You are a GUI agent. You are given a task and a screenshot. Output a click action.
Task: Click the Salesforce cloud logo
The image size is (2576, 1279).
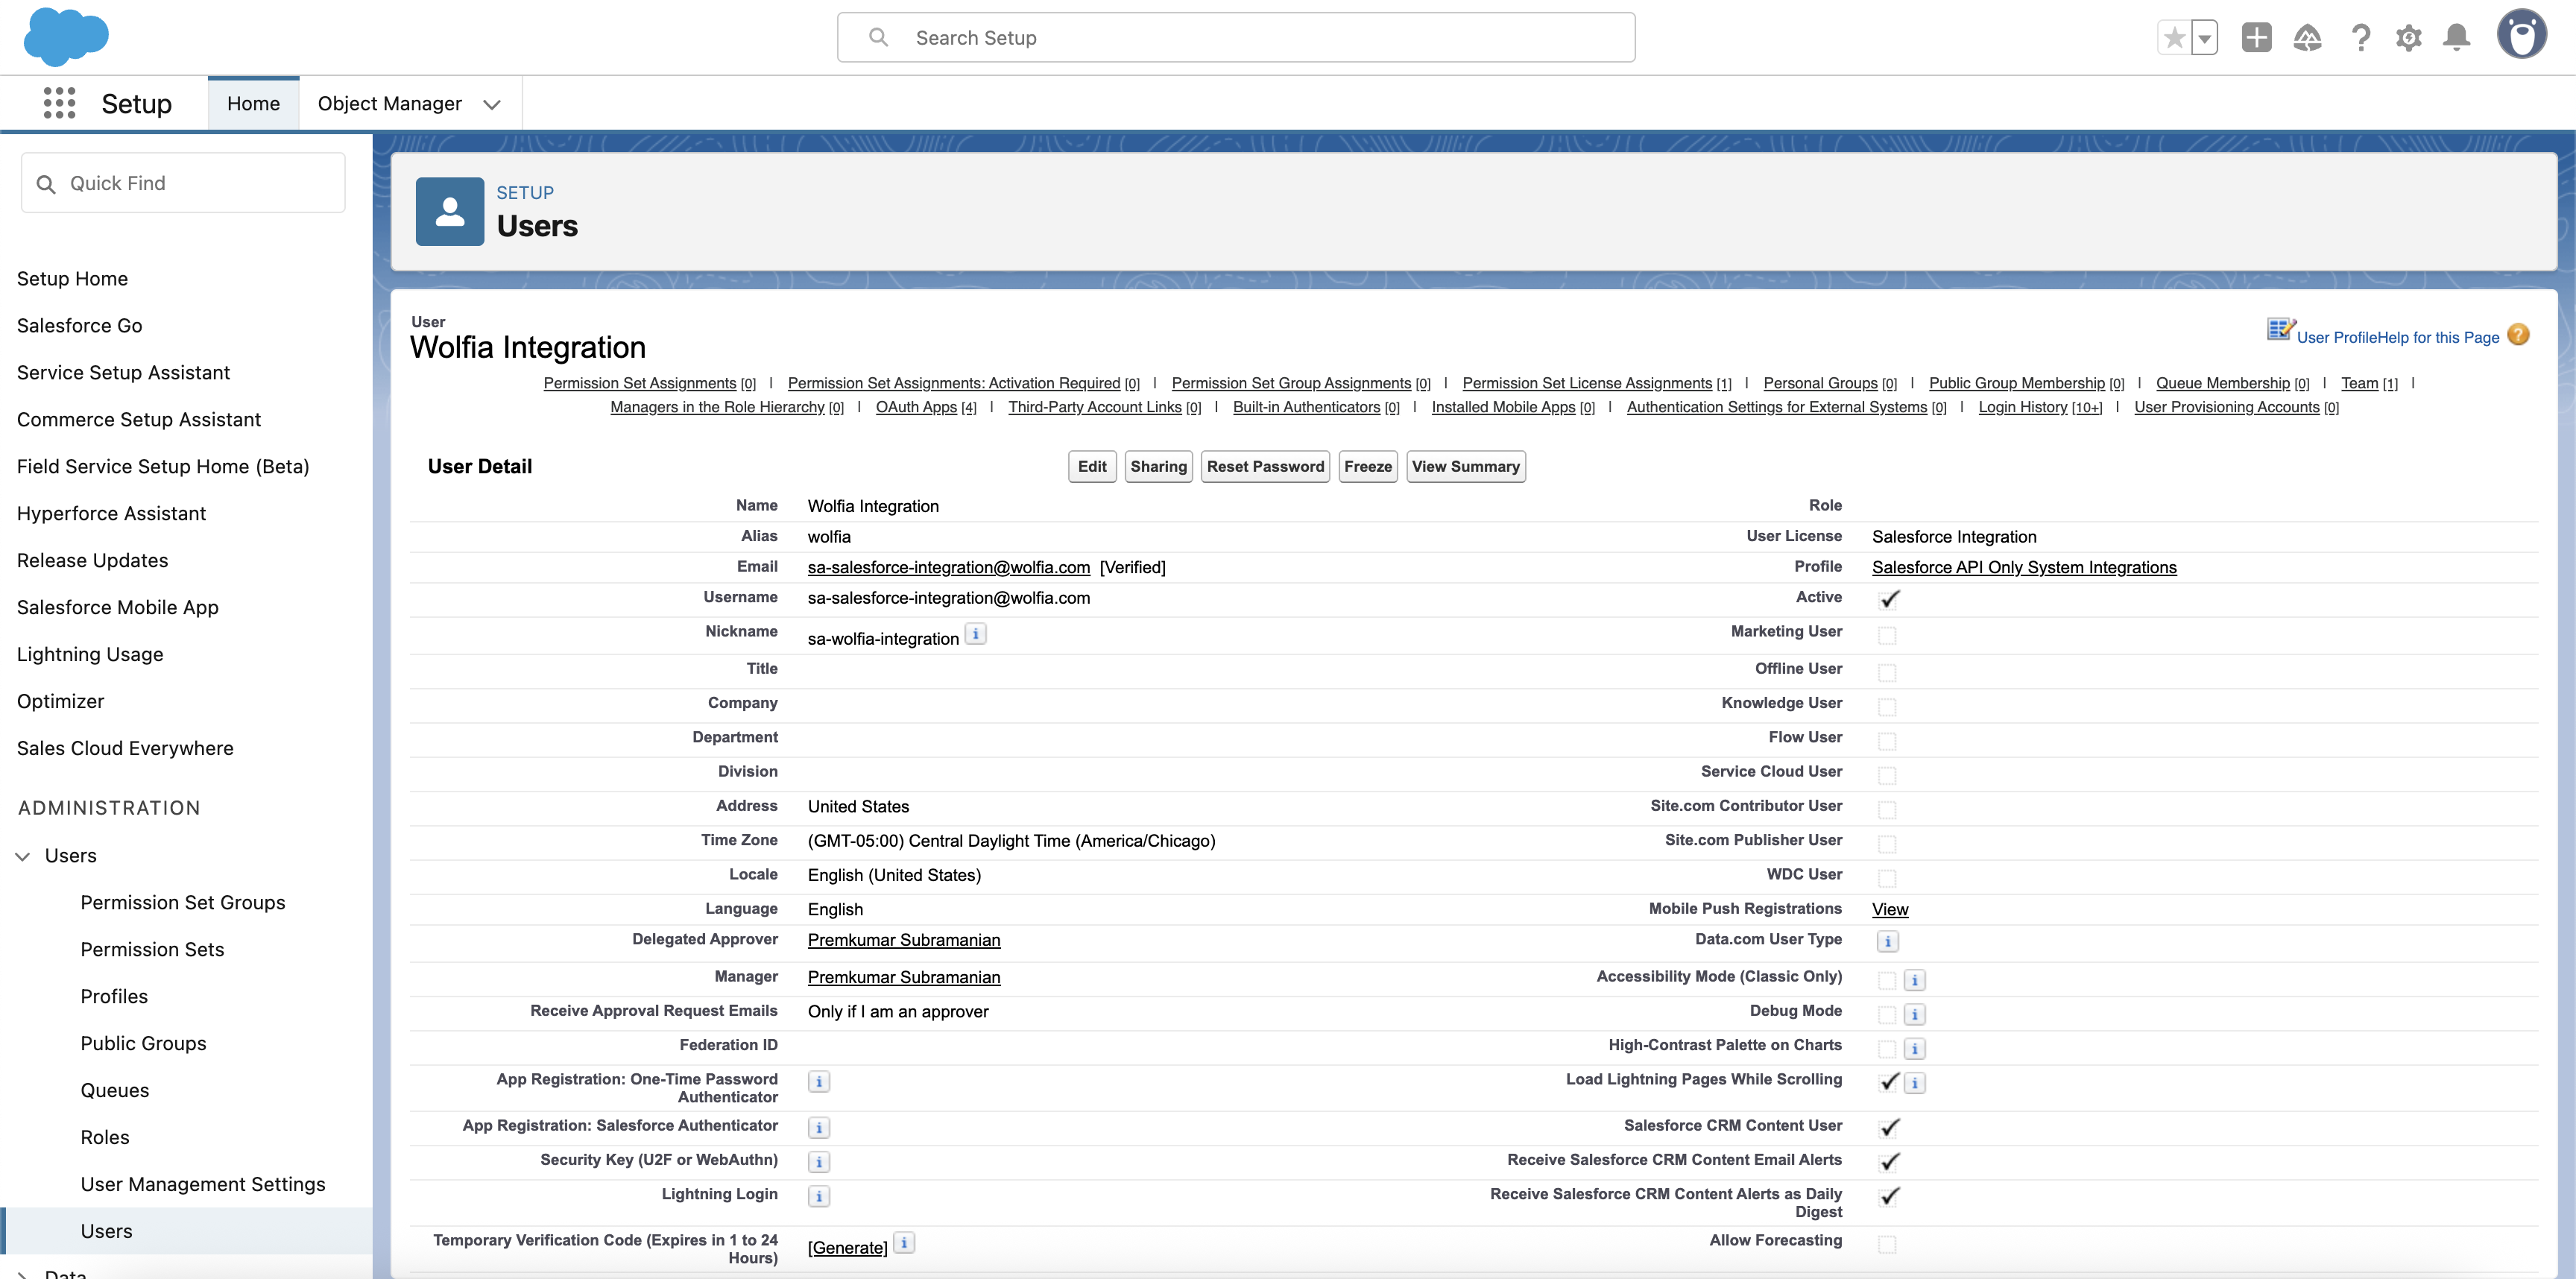coord(66,37)
